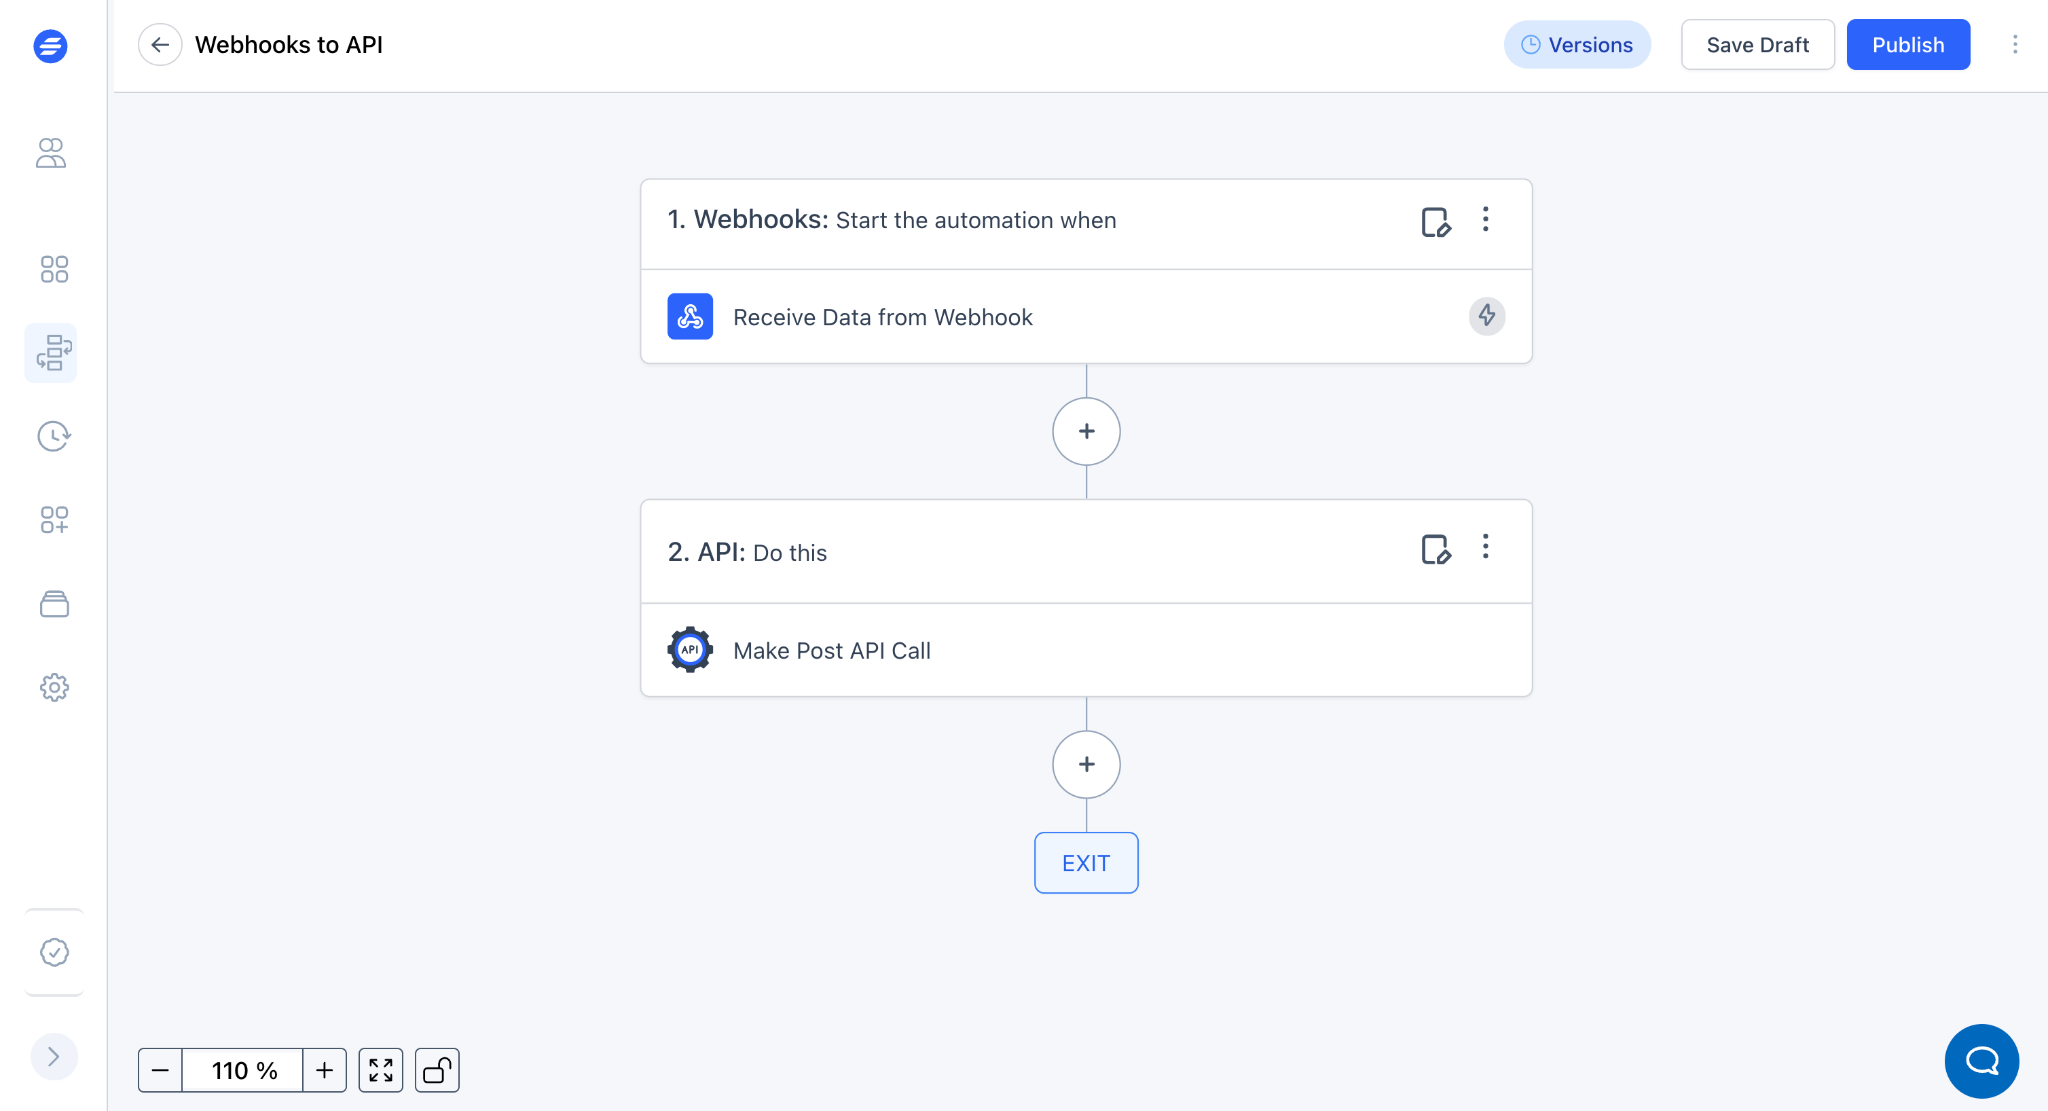
Task: Click the API action gear icon
Action: (690, 650)
